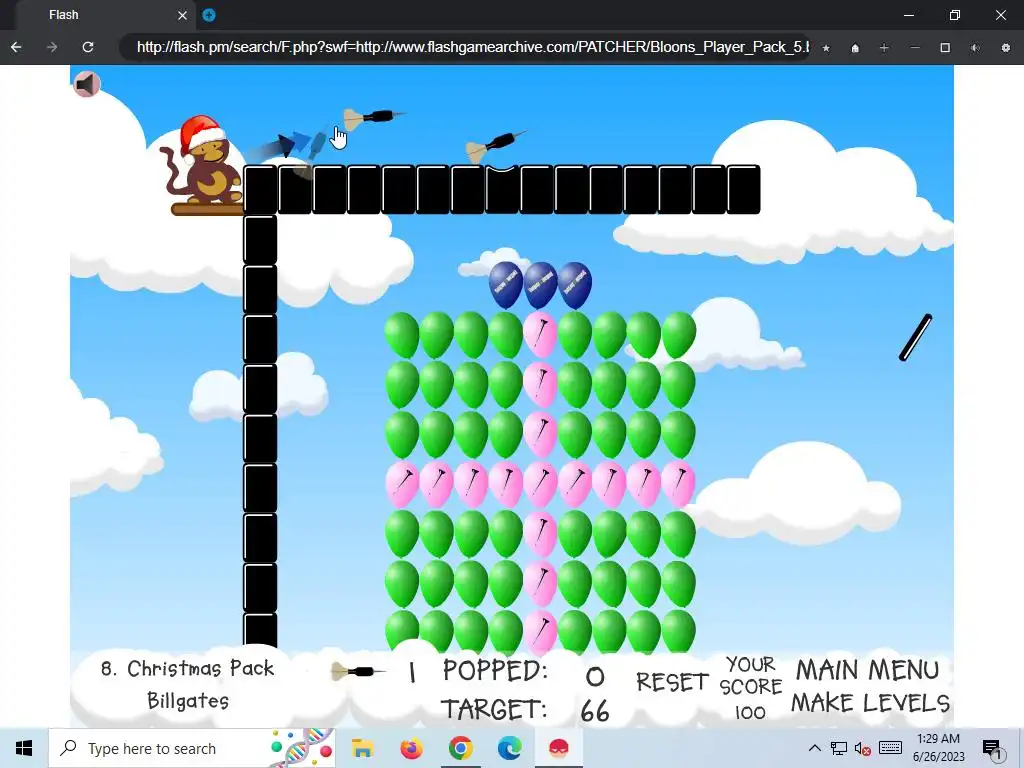Click the dart stuck in the block wall

pos(494,146)
